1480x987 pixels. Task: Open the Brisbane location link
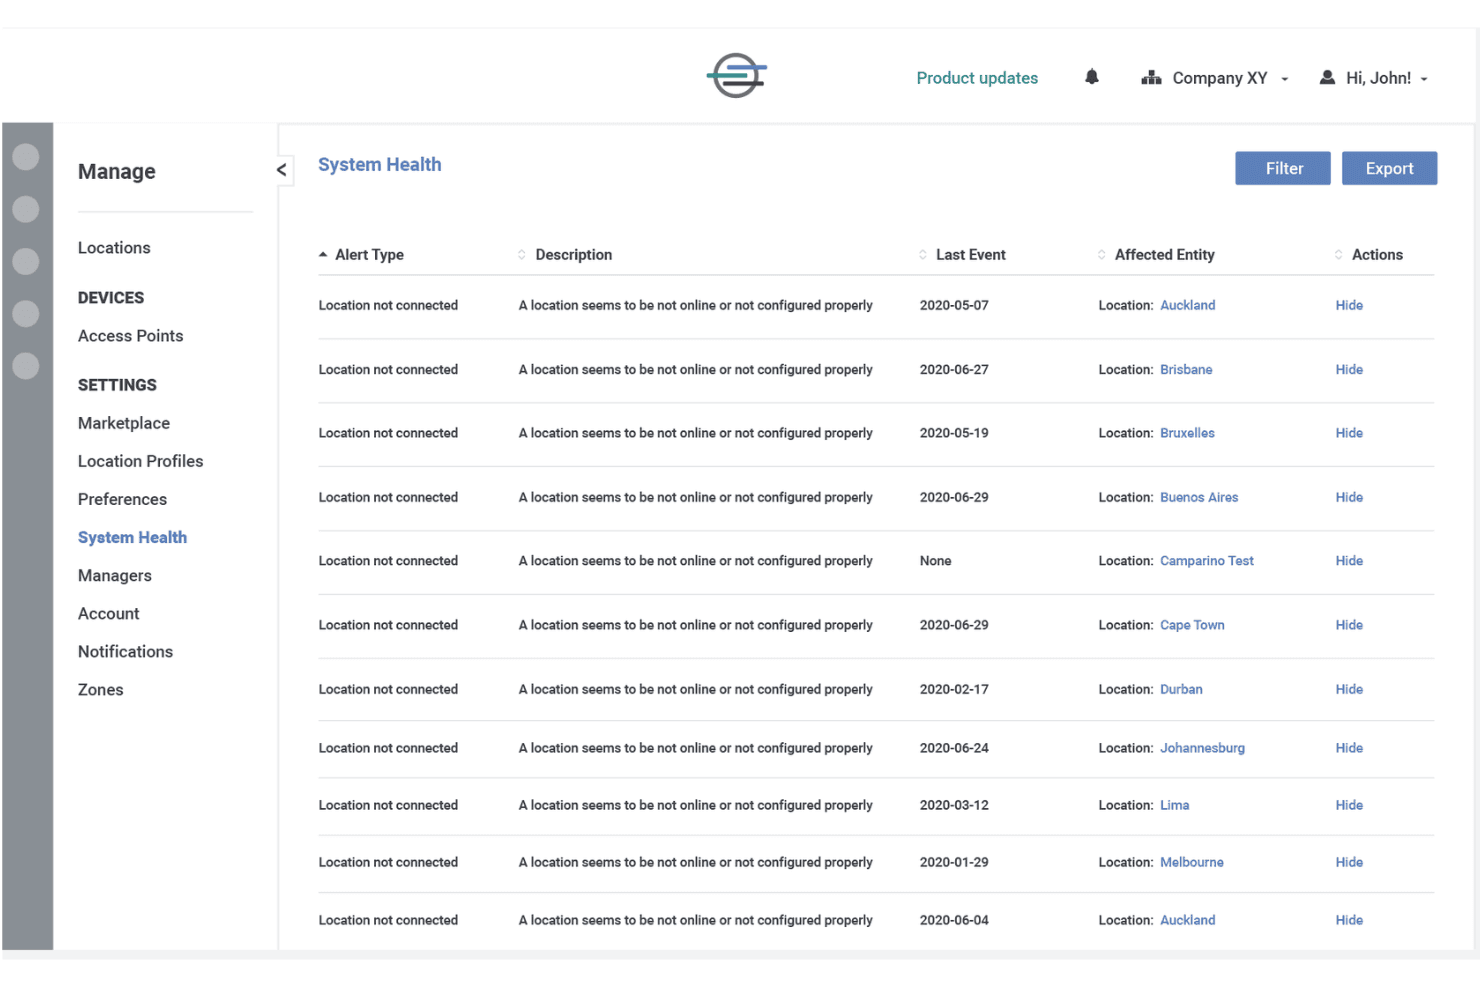click(x=1186, y=369)
